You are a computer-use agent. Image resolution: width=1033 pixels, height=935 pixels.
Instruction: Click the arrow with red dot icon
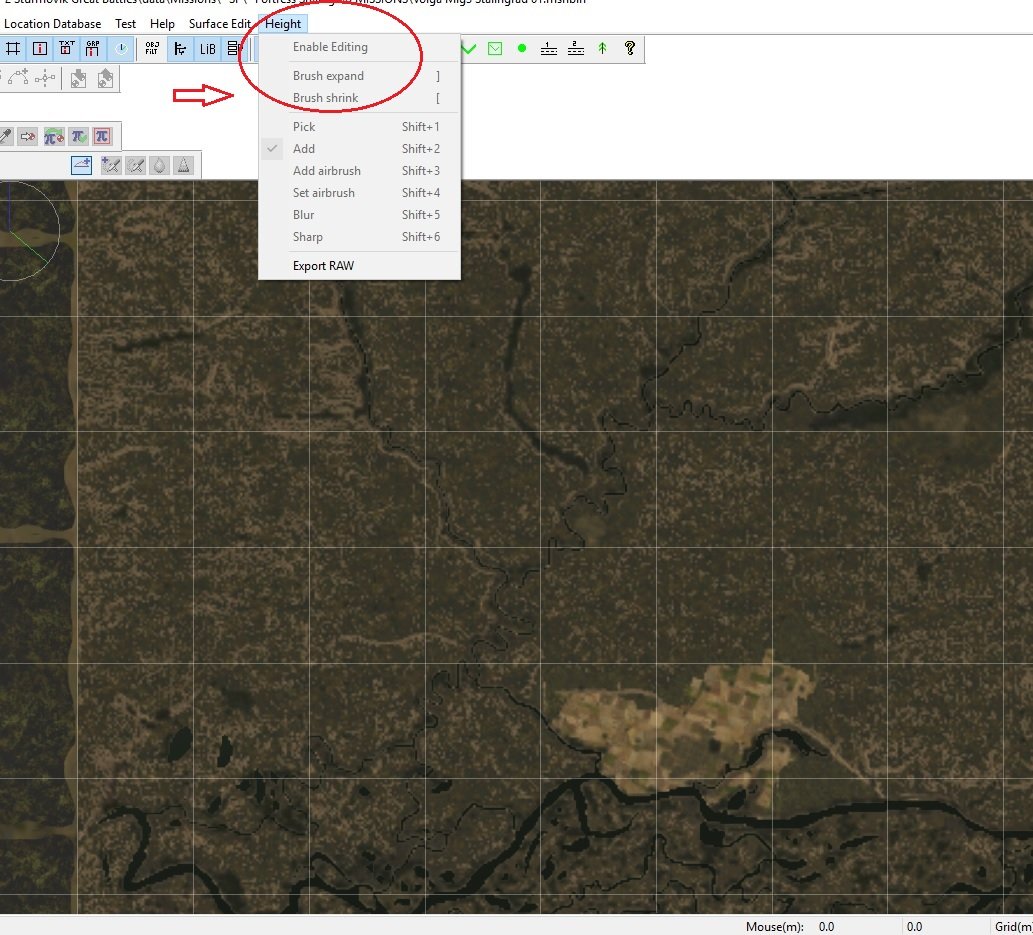(28, 136)
